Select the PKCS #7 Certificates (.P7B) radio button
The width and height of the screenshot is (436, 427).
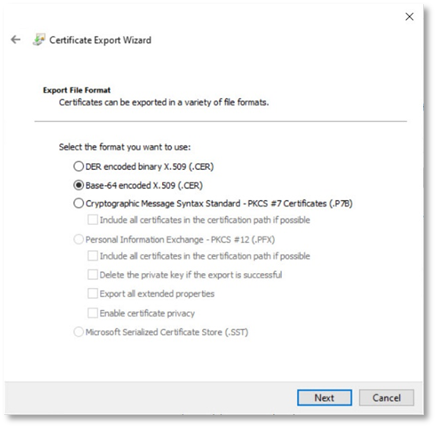(x=78, y=203)
